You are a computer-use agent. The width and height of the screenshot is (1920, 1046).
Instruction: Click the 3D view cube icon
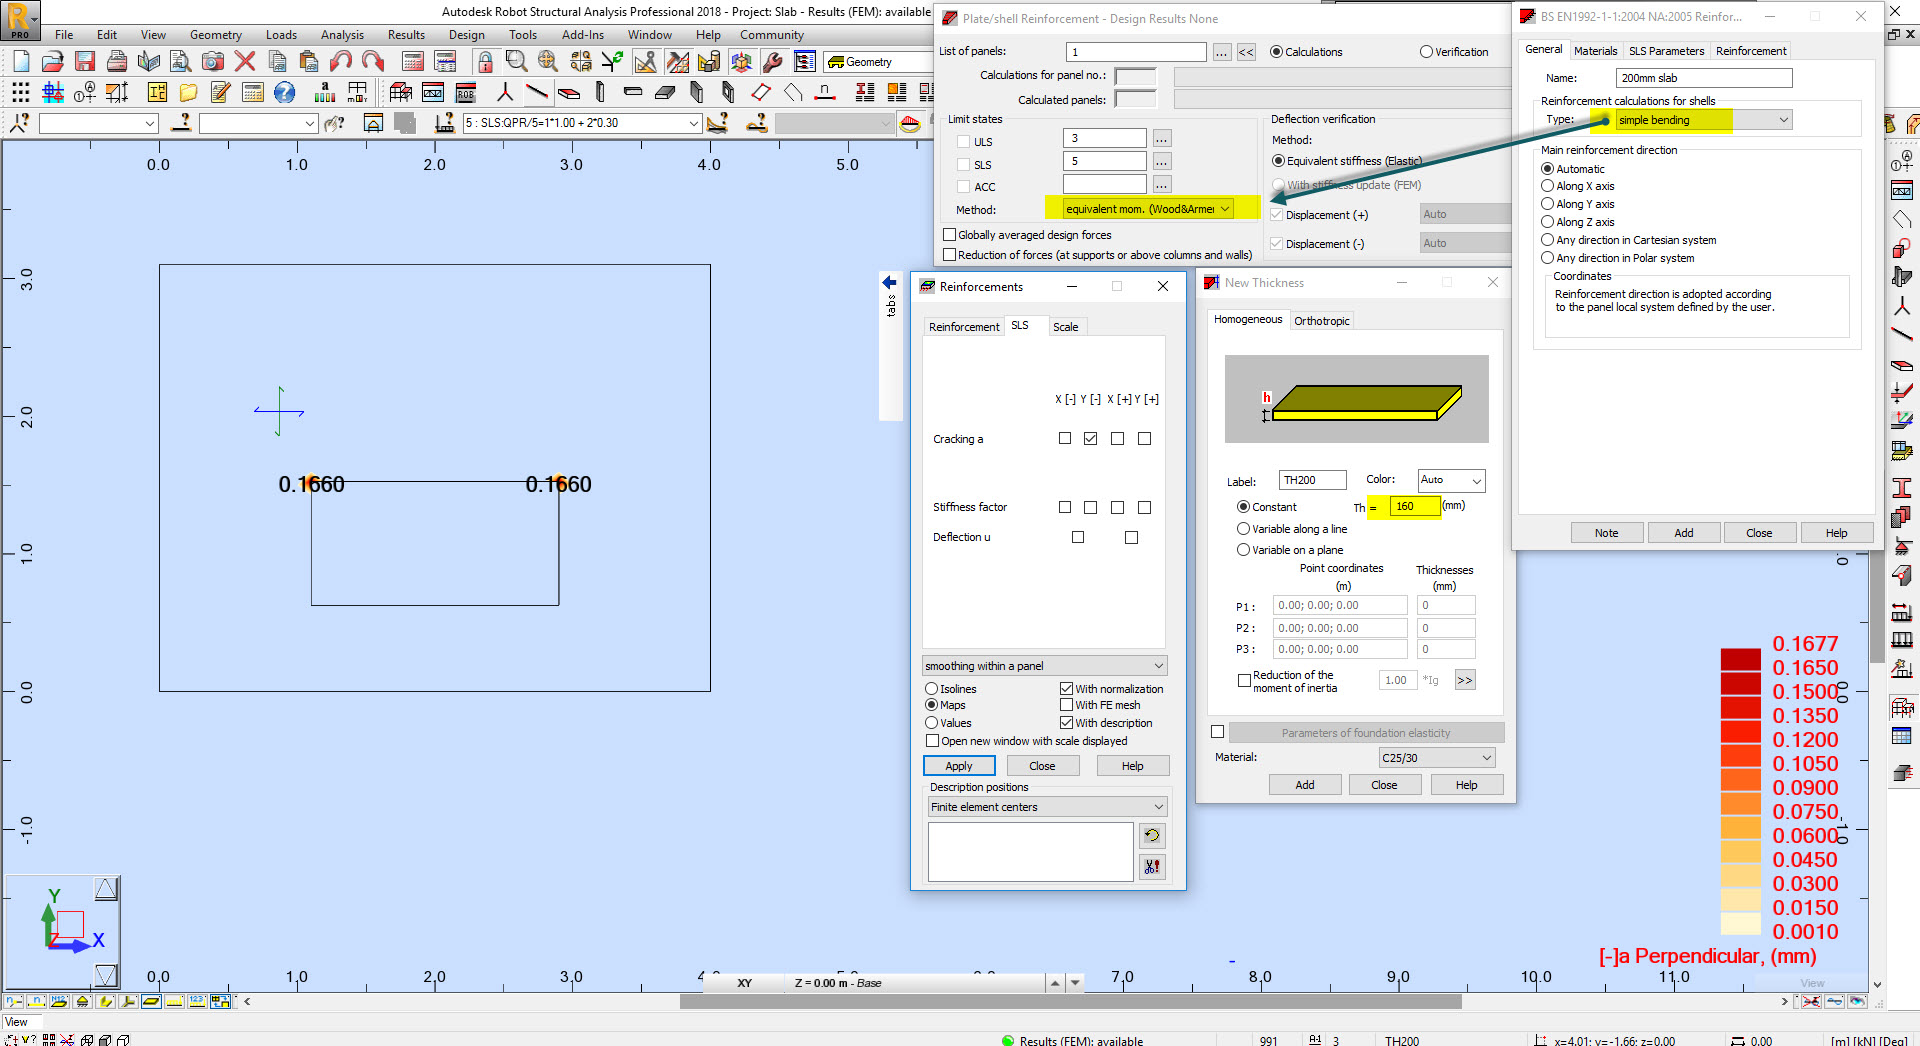(x=741, y=62)
